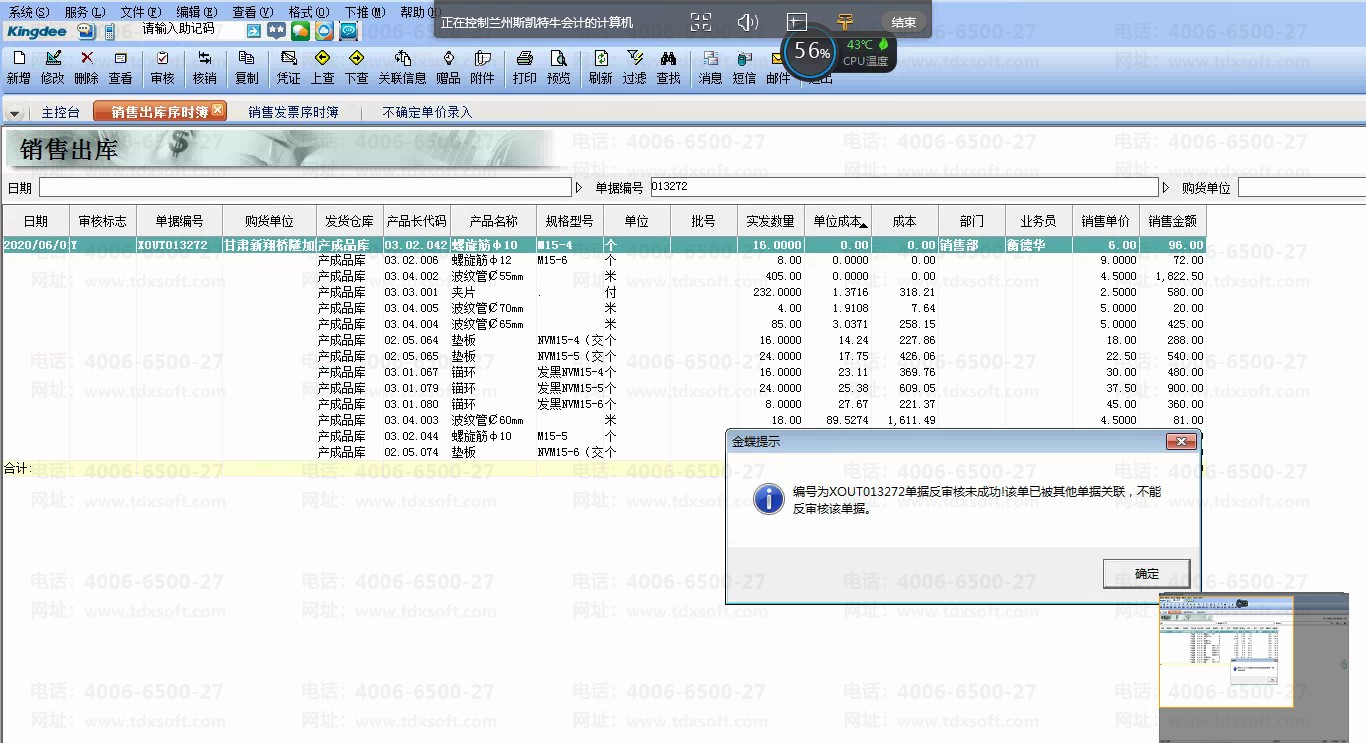Click the arrow next to the 单据编号 field
The image size is (1366, 743).
[1165, 188]
